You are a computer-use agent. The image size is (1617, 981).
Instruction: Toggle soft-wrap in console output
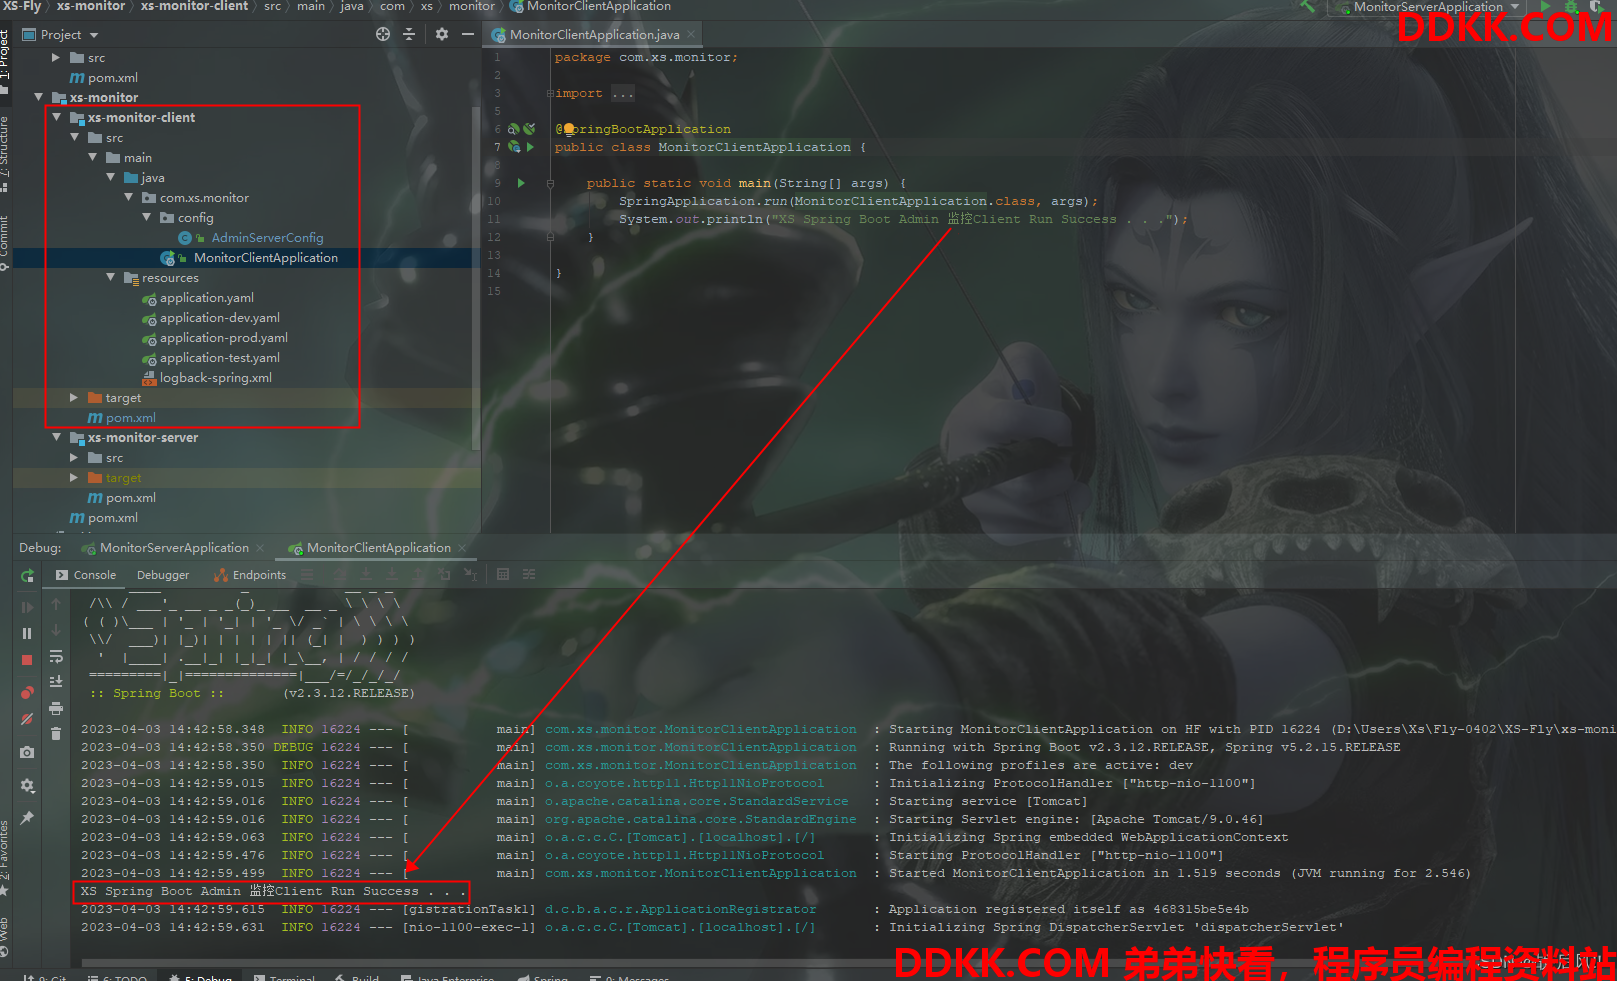click(56, 656)
